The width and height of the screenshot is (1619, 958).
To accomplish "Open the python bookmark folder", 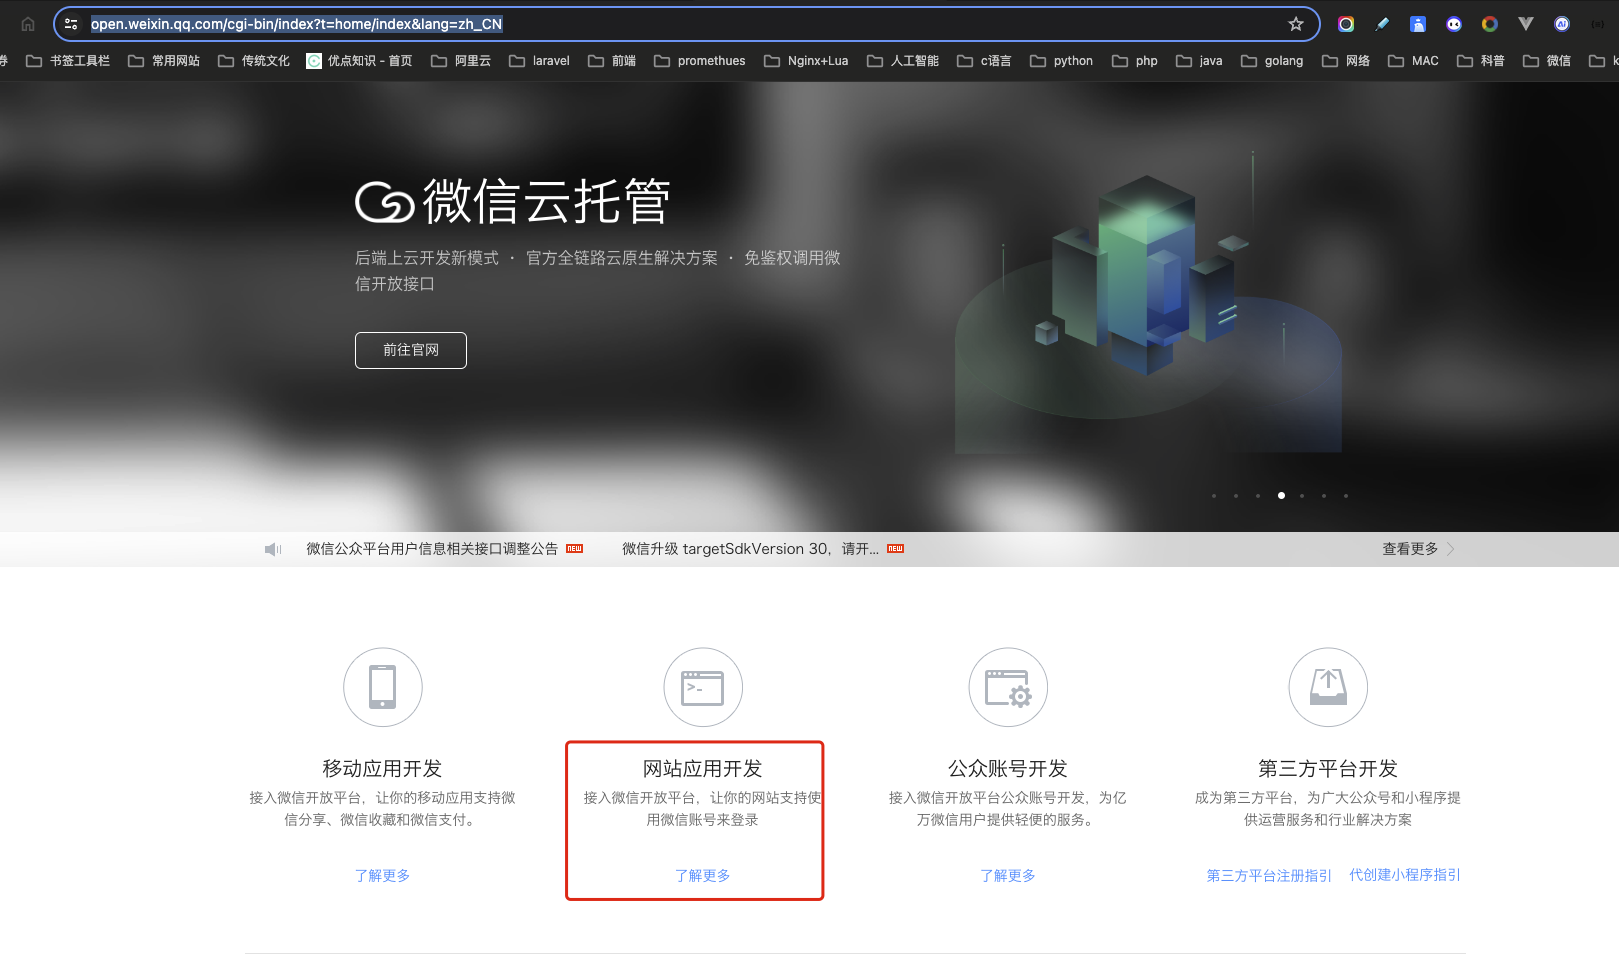I will pos(1062,61).
